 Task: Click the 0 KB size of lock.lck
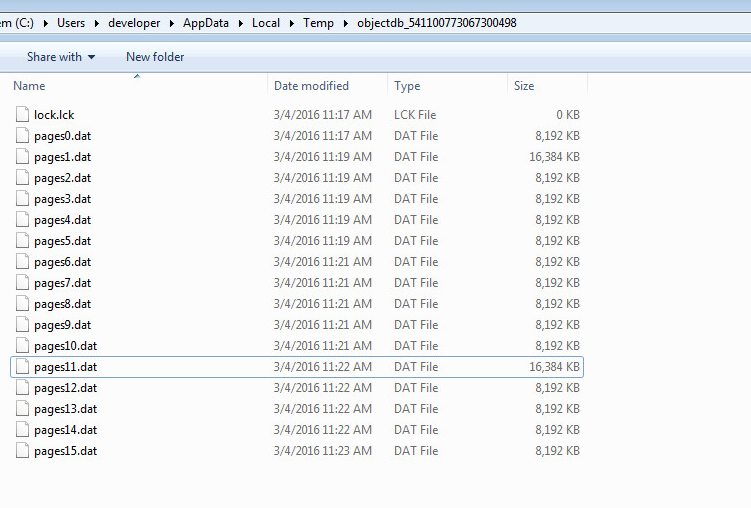coord(568,114)
